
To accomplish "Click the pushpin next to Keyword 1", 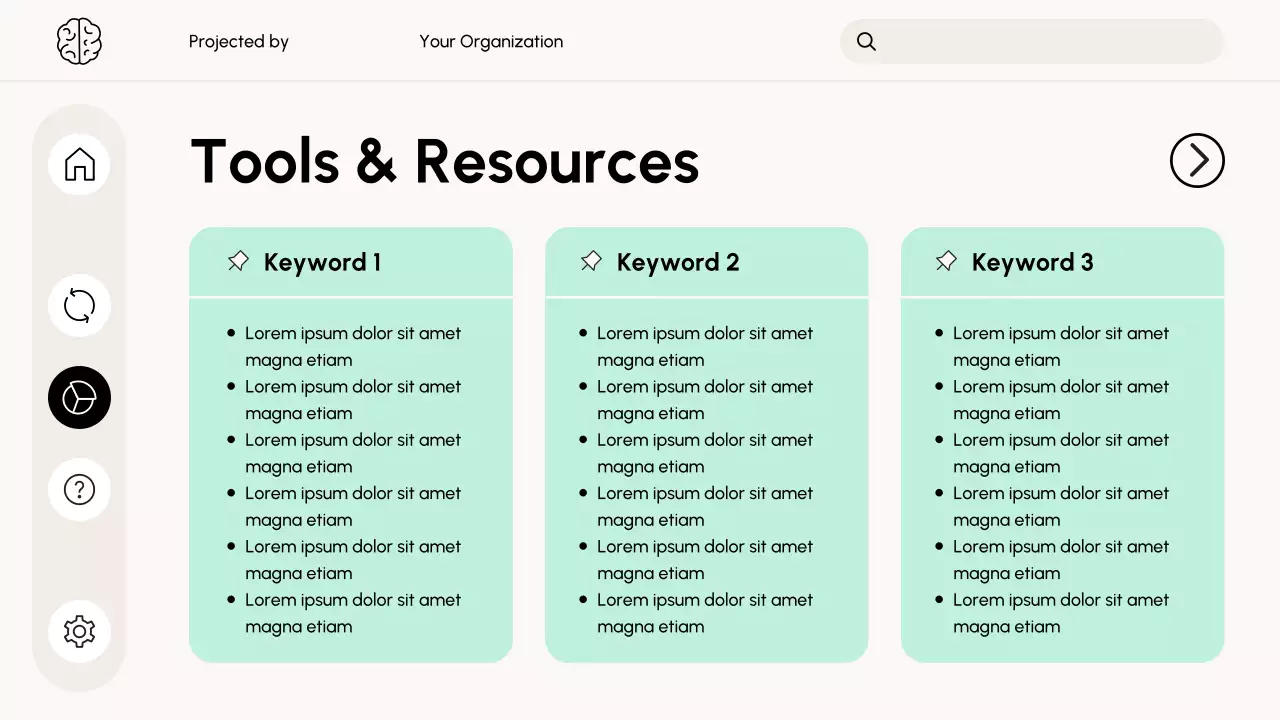I will click(x=238, y=262).
